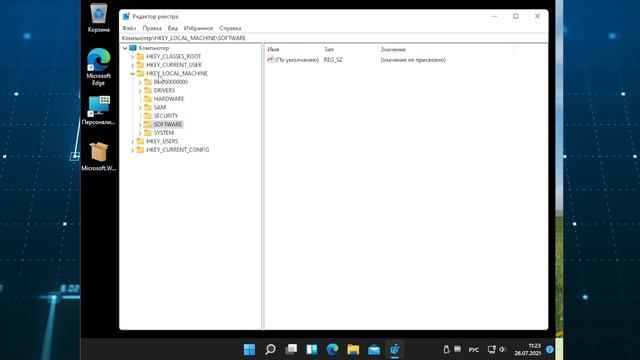The width and height of the screenshot is (640, 360).
Task: Open Task View on taskbar
Action: [291, 349]
